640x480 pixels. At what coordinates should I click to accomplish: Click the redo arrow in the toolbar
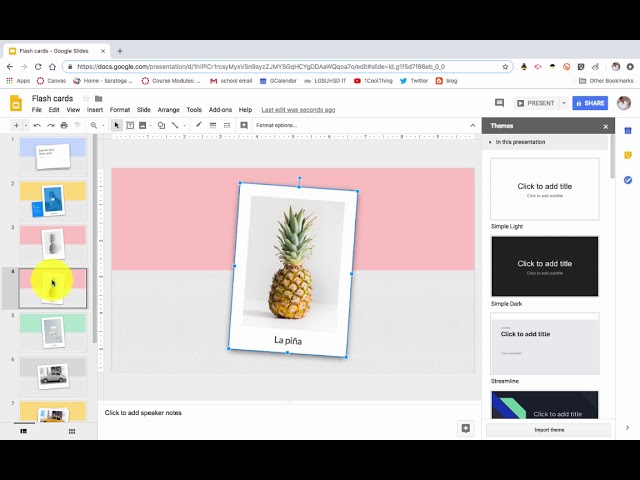[x=51, y=125]
